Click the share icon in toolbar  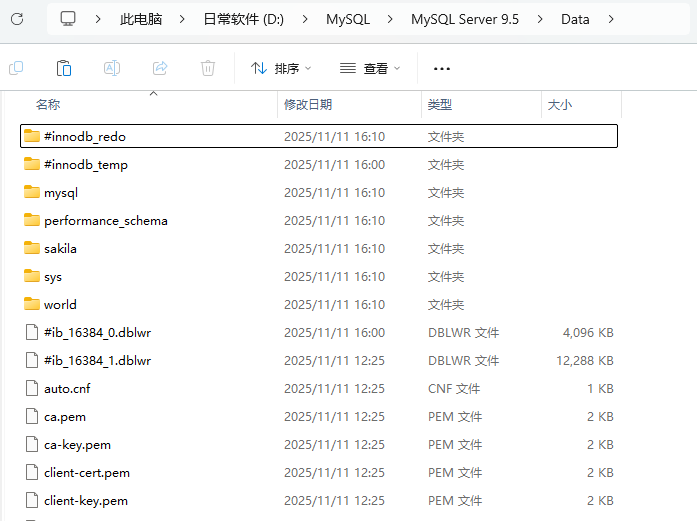(160, 68)
